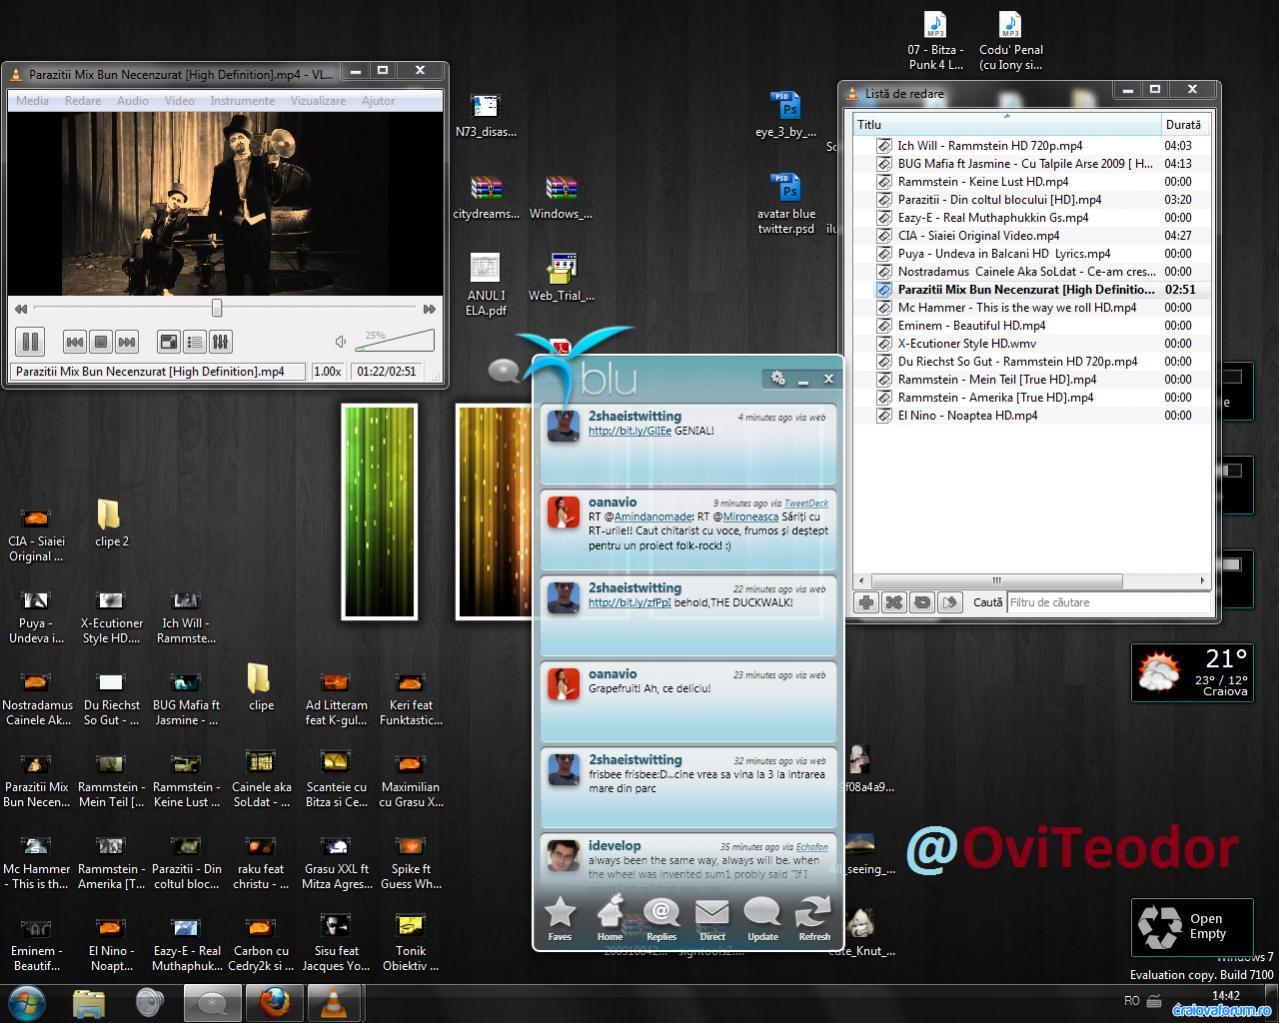Pause playback in VLC player

tap(30, 342)
